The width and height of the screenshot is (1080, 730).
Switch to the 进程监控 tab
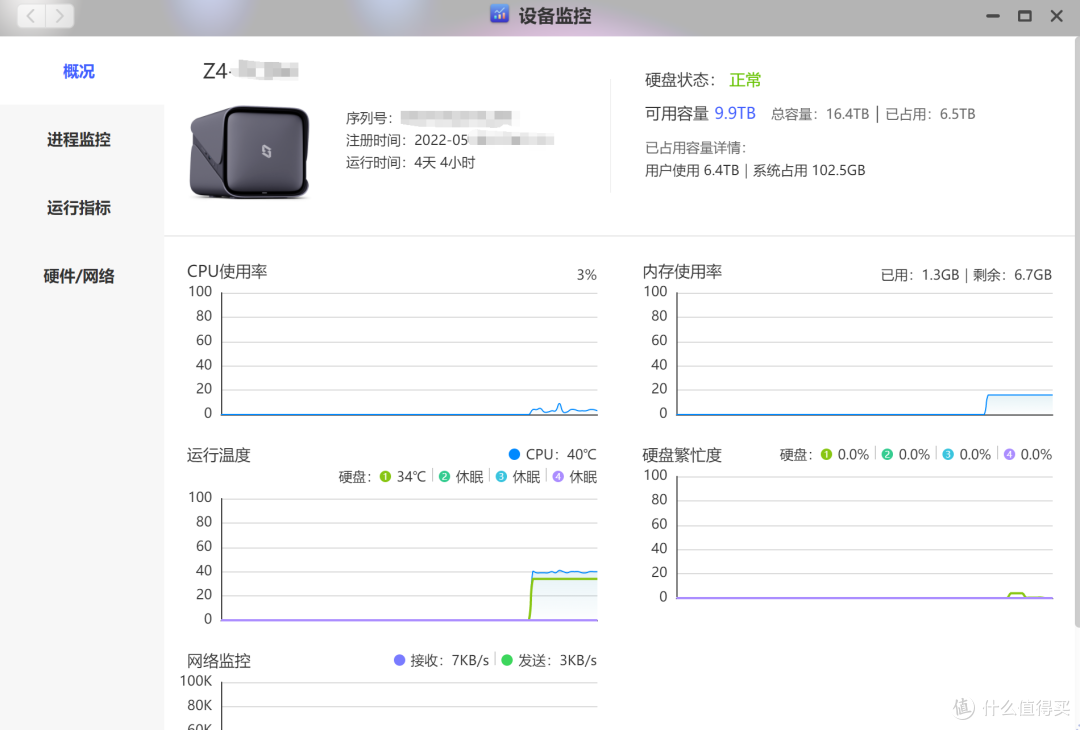79,140
